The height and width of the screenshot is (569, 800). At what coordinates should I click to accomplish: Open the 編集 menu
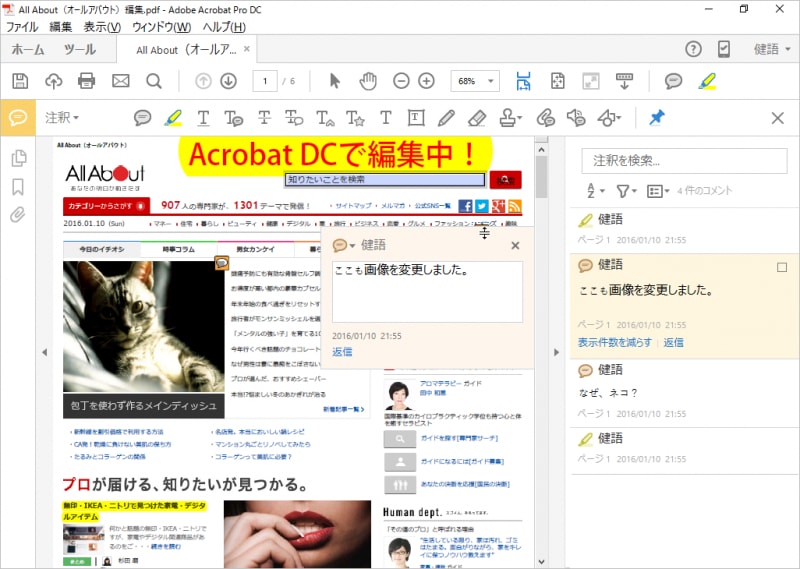pyautogui.click(x=61, y=27)
